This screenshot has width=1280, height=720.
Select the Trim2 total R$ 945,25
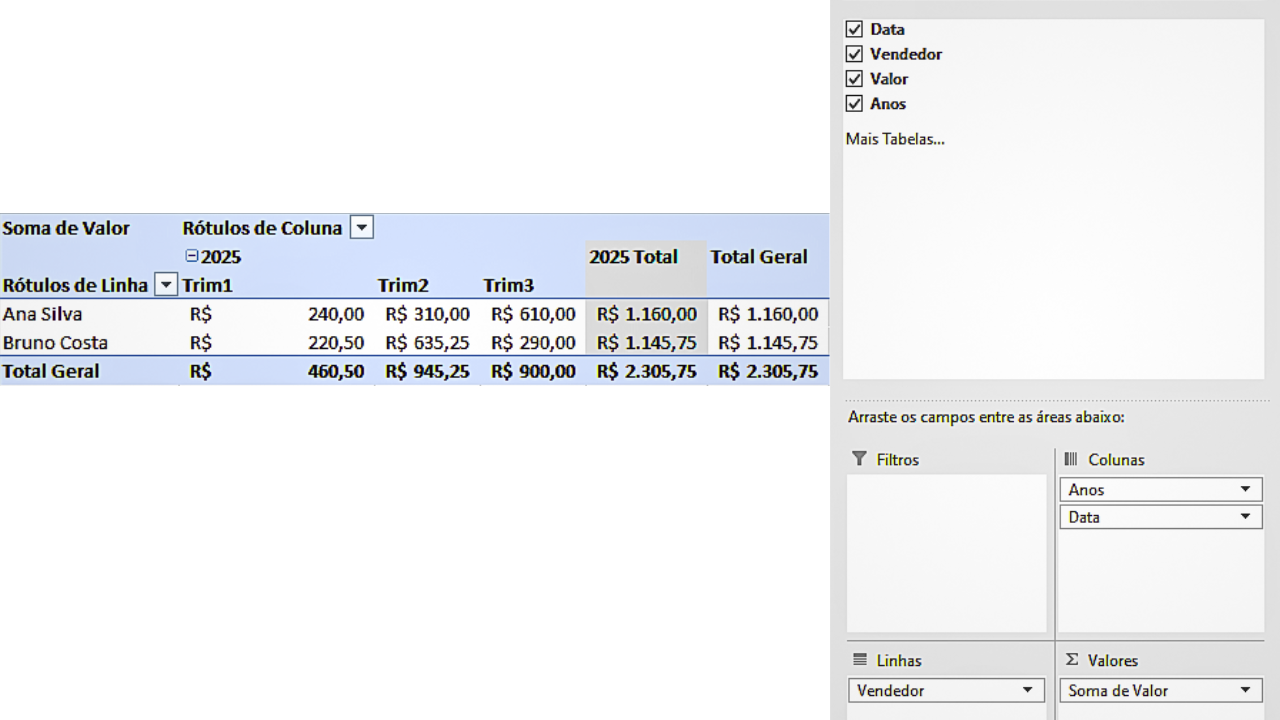click(x=427, y=371)
